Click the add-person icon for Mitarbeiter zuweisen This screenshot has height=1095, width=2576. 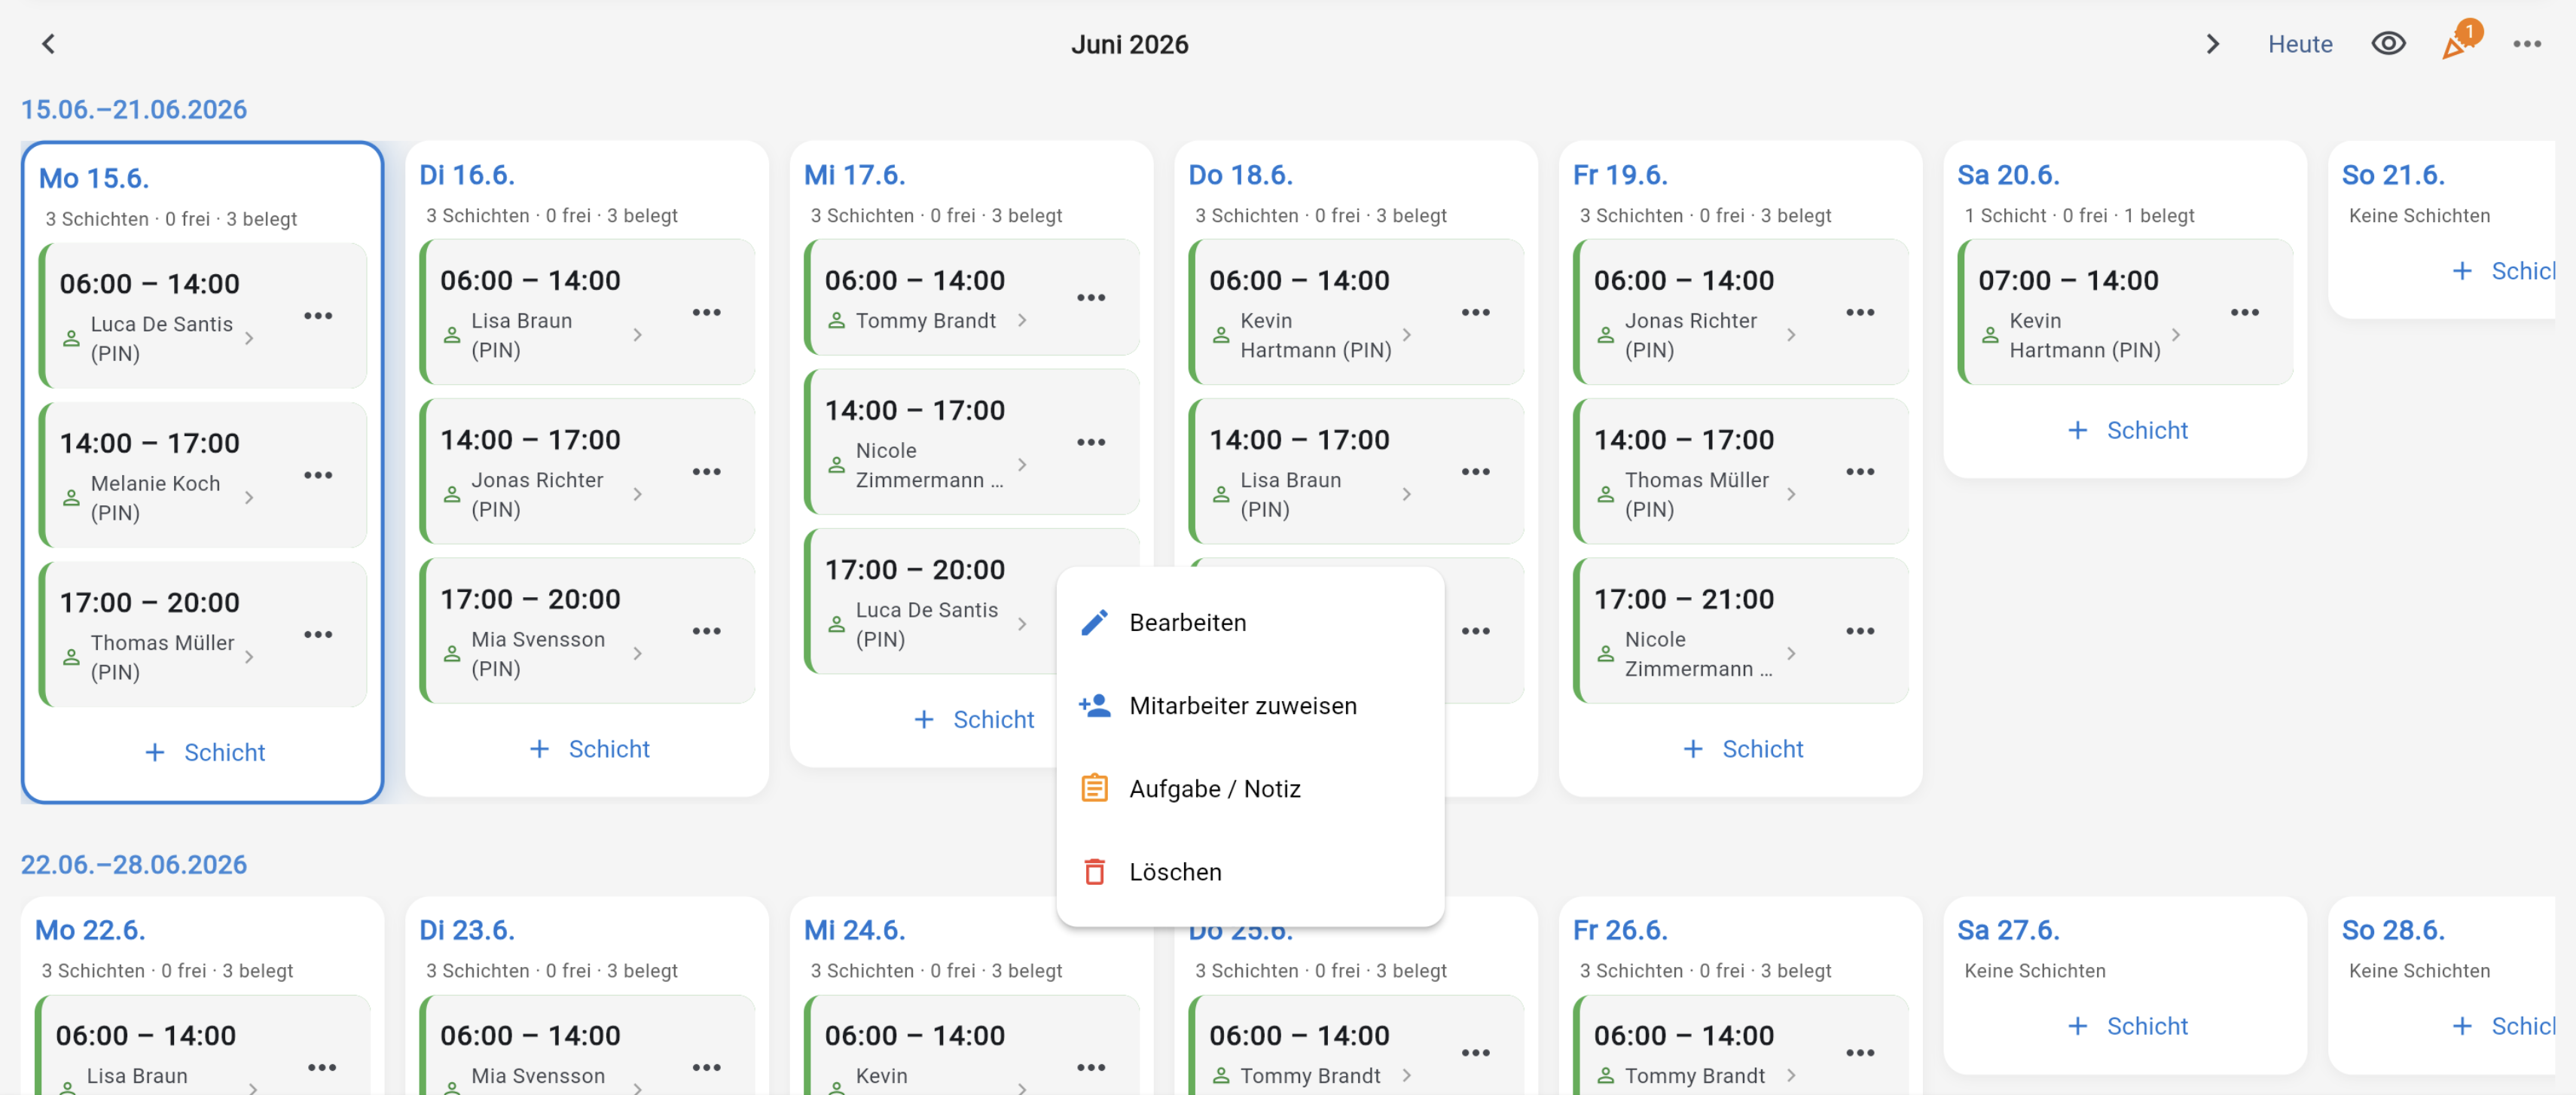pyautogui.click(x=1094, y=705)
